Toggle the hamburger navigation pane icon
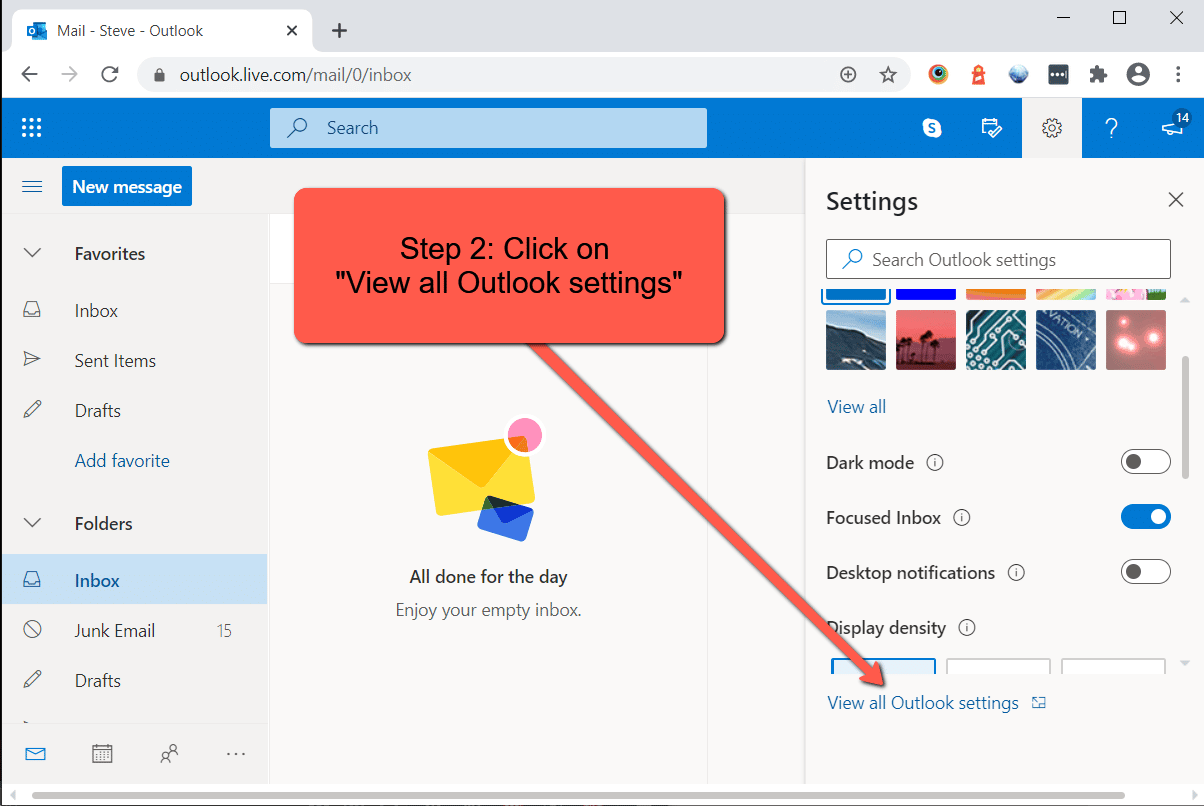The width and height of the screenshot is (1204, 806). tap(32, 187)
